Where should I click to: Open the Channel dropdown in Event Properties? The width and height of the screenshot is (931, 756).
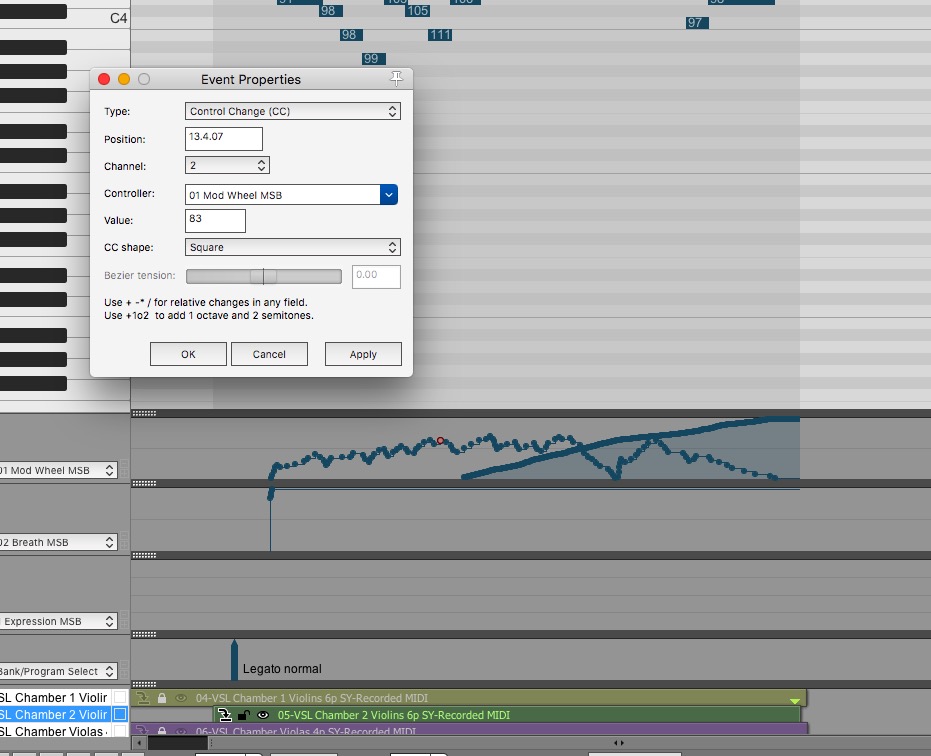tap(227, 165)
